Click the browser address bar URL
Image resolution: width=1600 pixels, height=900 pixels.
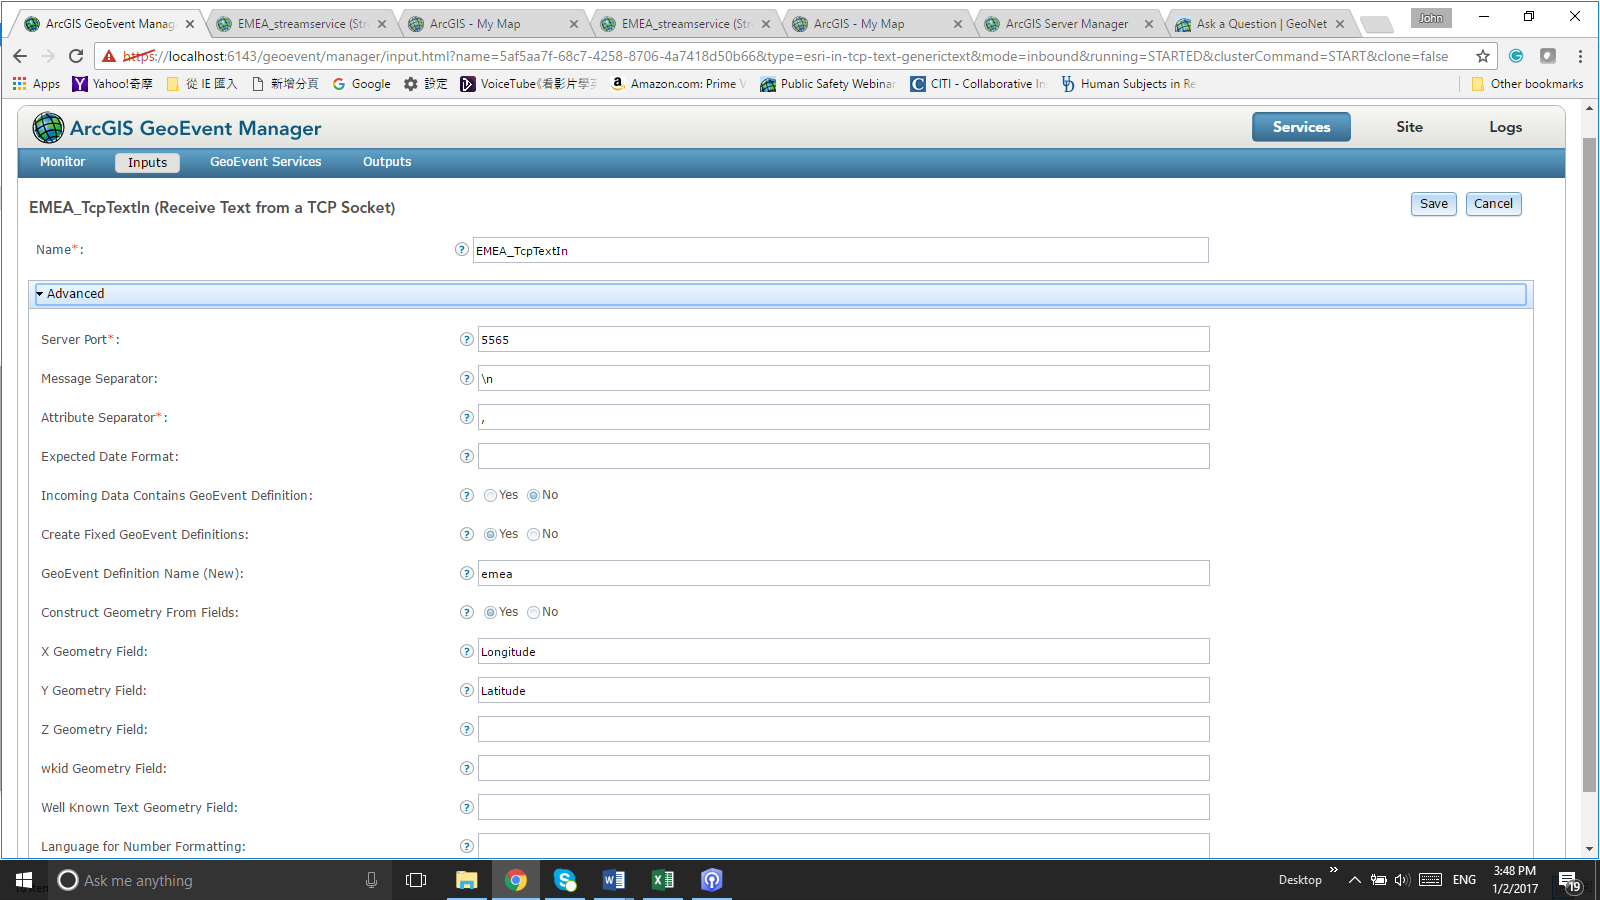[785, 56]
